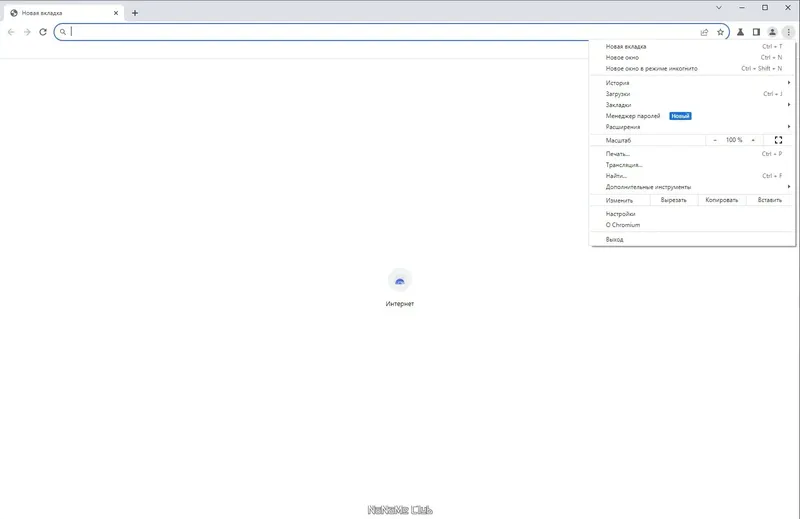The image size is (800, 519).
Task: Close the Новая вкладка tab
Action: [116, 13]
